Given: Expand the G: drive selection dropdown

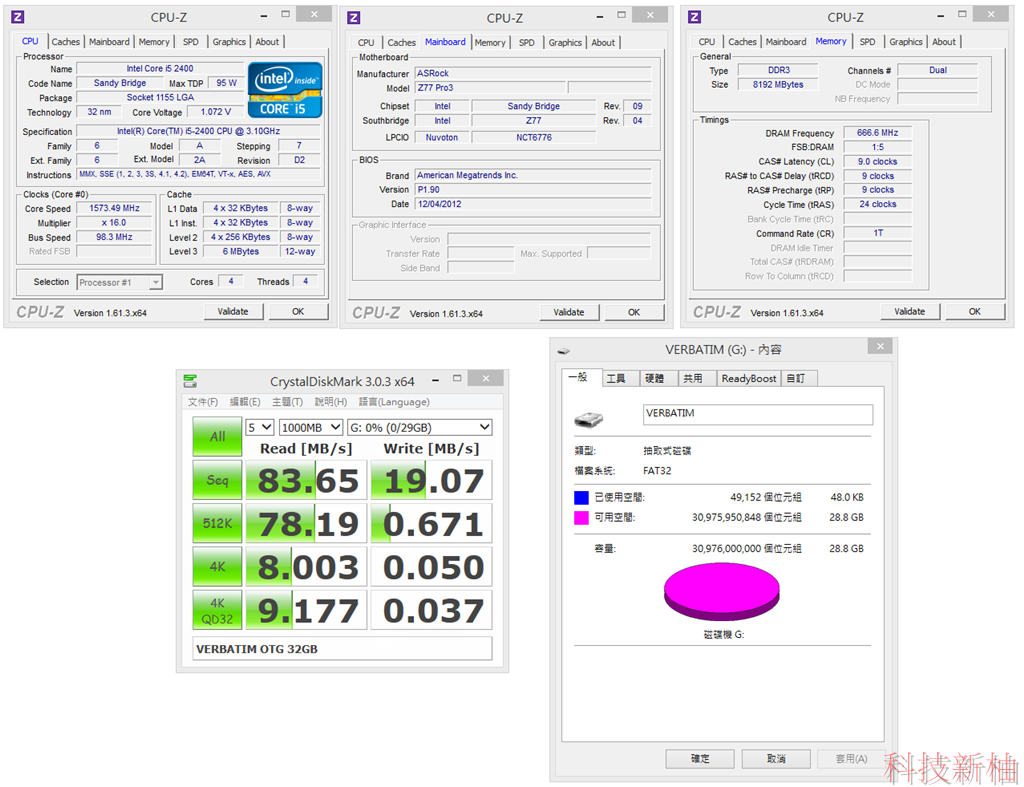Looking at the screenshot, I should [419, 427].
